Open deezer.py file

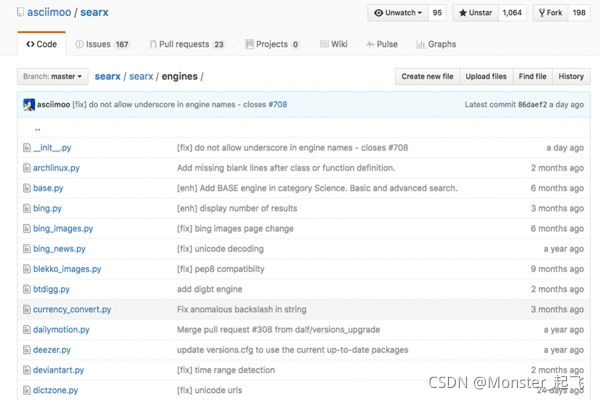pyautogui.click(x=52, y=350)
